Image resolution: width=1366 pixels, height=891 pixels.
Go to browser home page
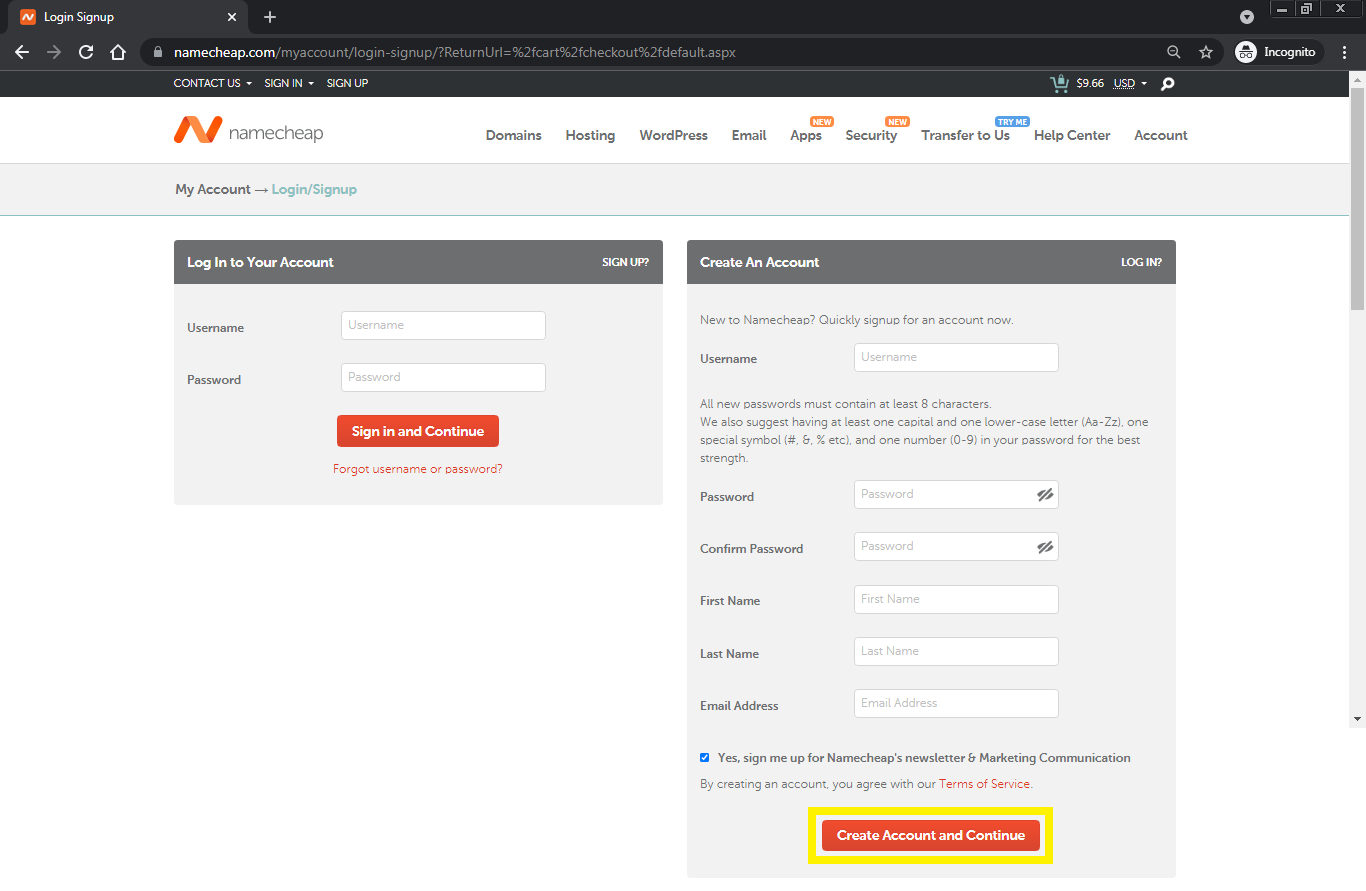(x=118, y=52)
